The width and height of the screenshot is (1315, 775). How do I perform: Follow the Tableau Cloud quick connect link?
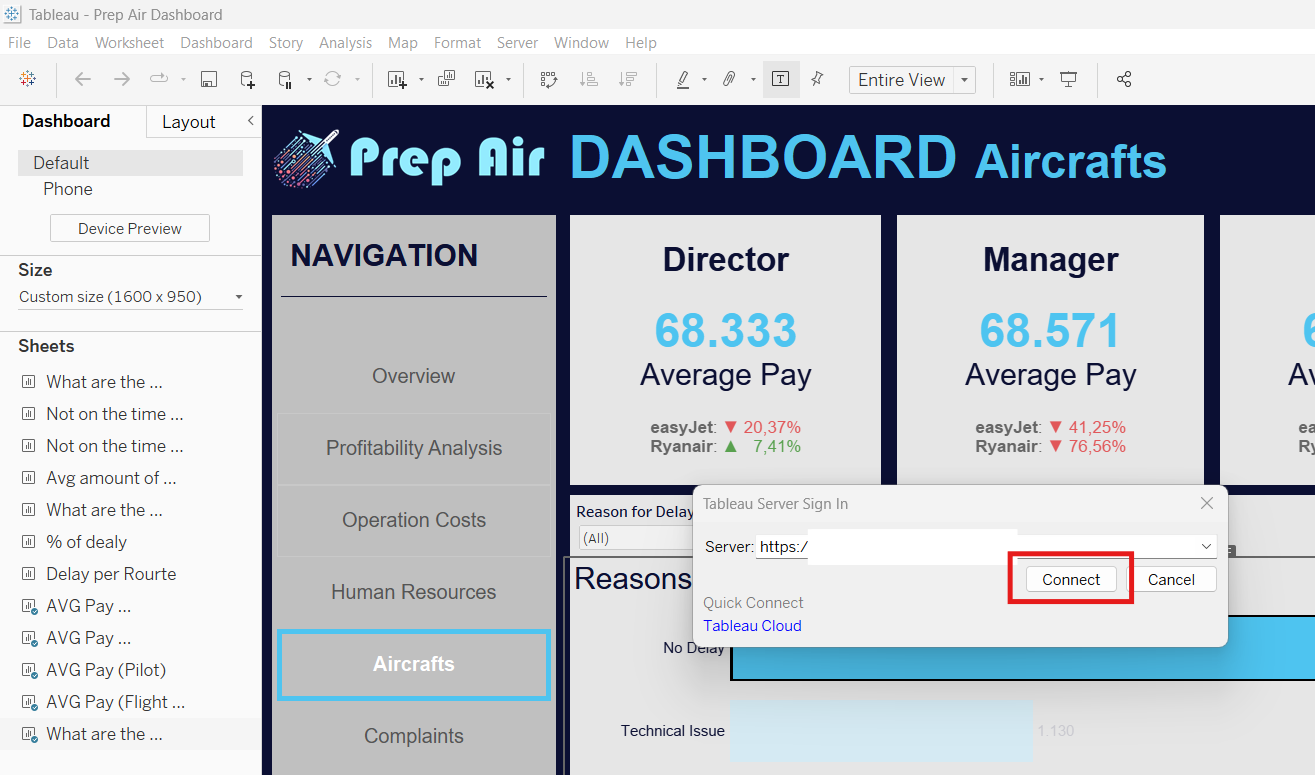click(x=752, y=626)
